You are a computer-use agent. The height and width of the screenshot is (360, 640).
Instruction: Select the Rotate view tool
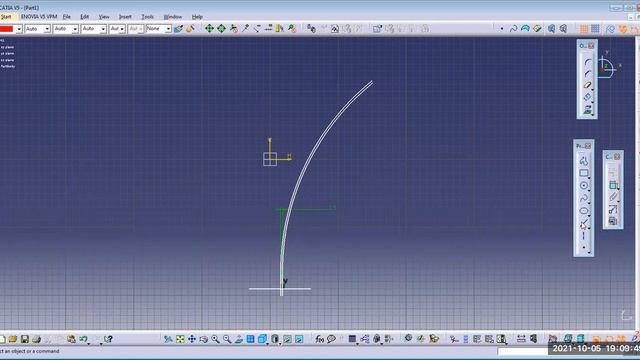pyautogui.click(x=203, y=339)
